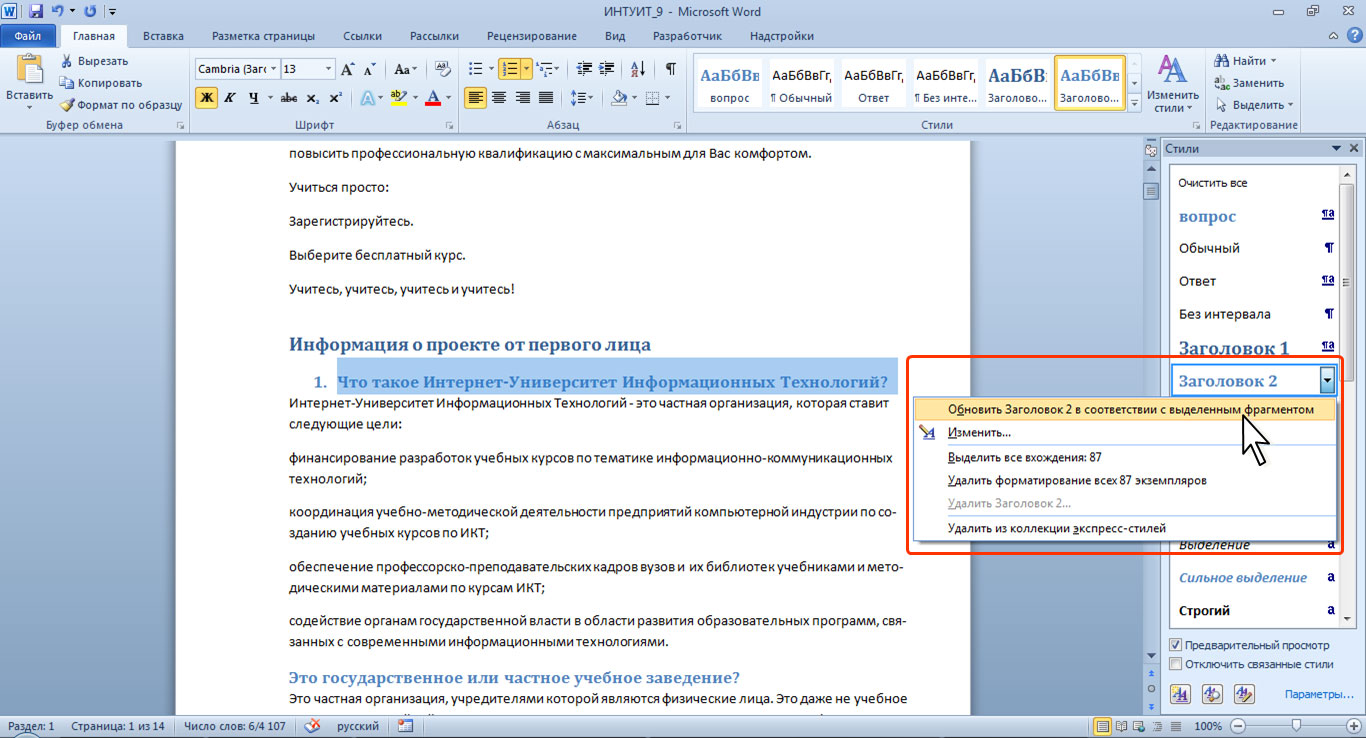This screenshot has height=738, width=1366.
Task: Toggle subscript (x₂) formatting
Action: 312,97
